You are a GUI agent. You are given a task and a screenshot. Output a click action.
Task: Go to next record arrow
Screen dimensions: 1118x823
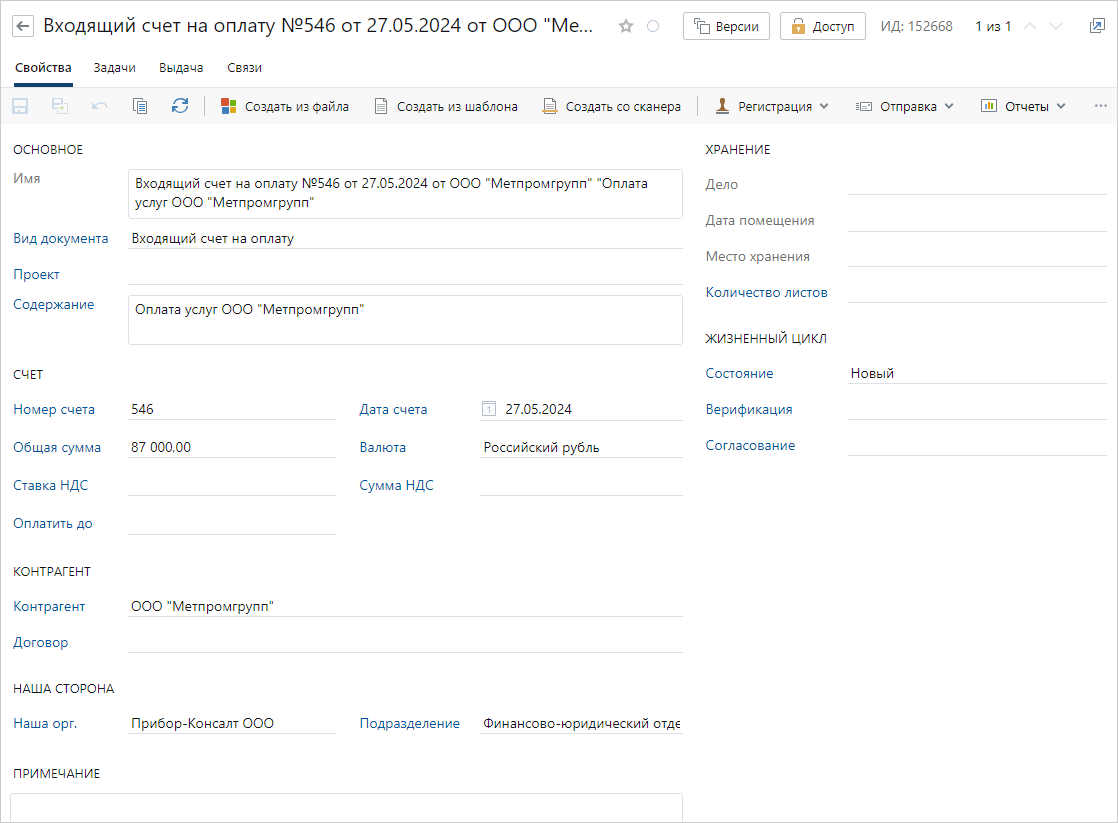1056,27
